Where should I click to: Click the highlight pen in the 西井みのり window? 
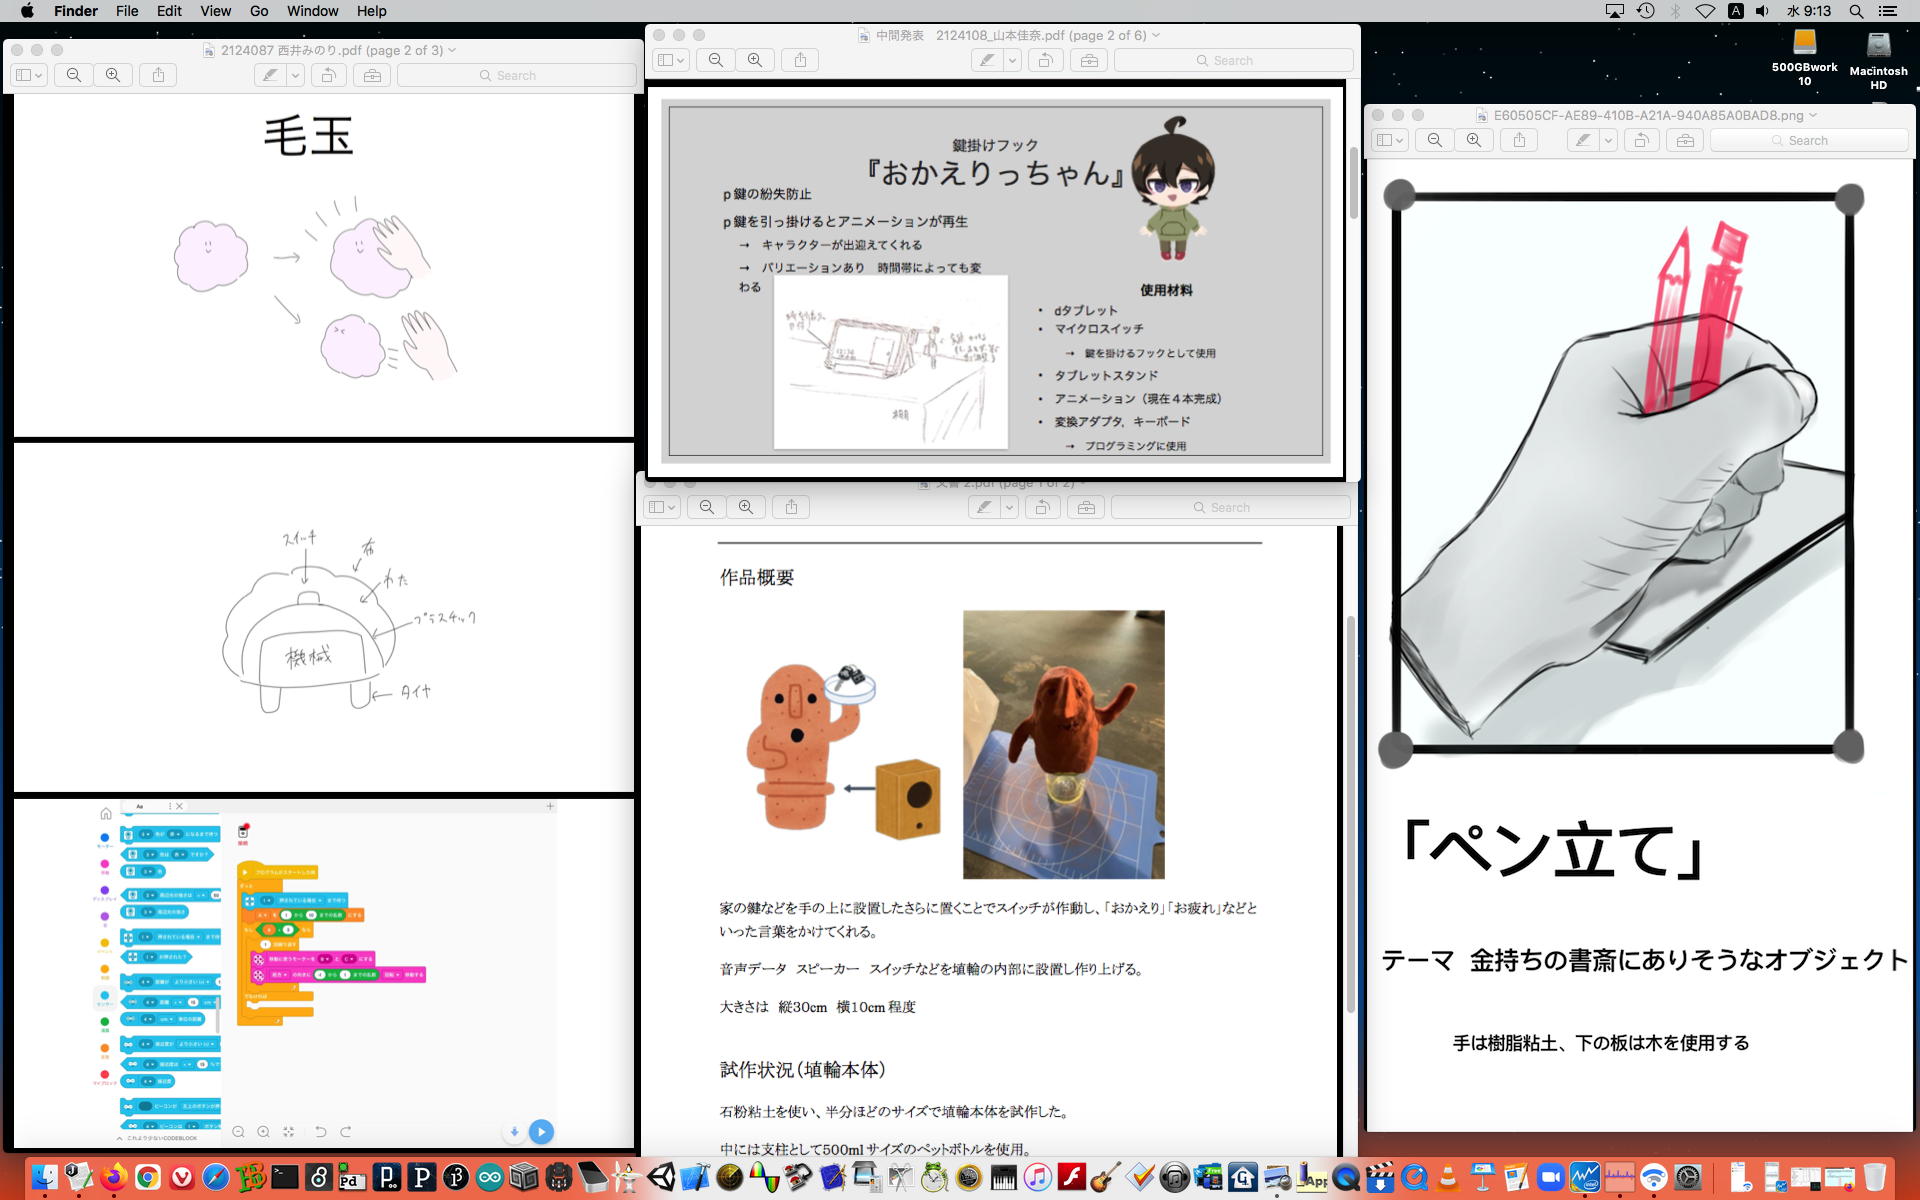tap(269, 75)
